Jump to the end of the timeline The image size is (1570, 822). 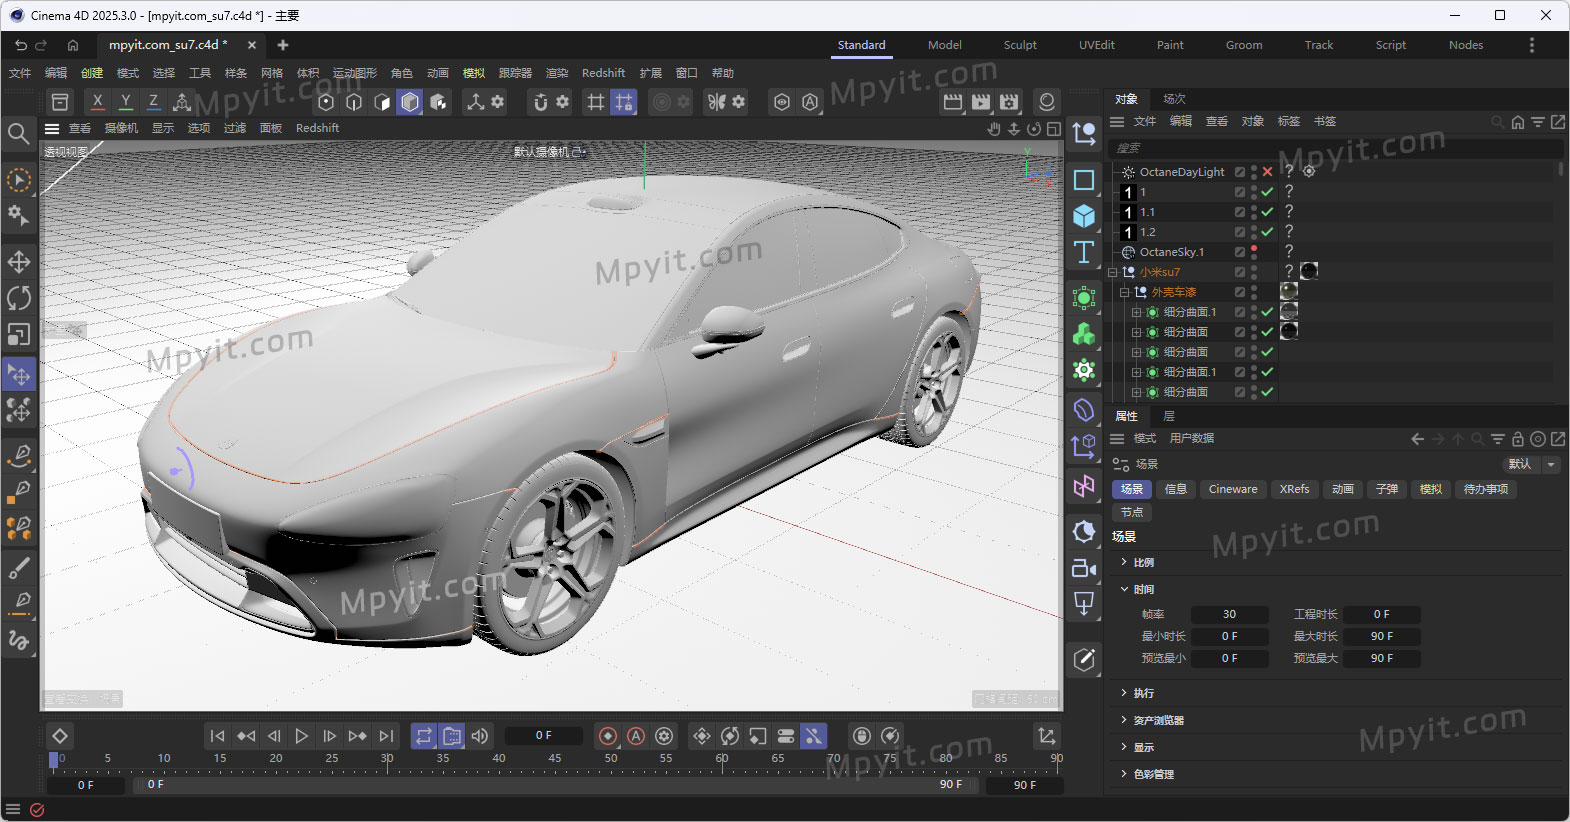[x=386, y=736]
